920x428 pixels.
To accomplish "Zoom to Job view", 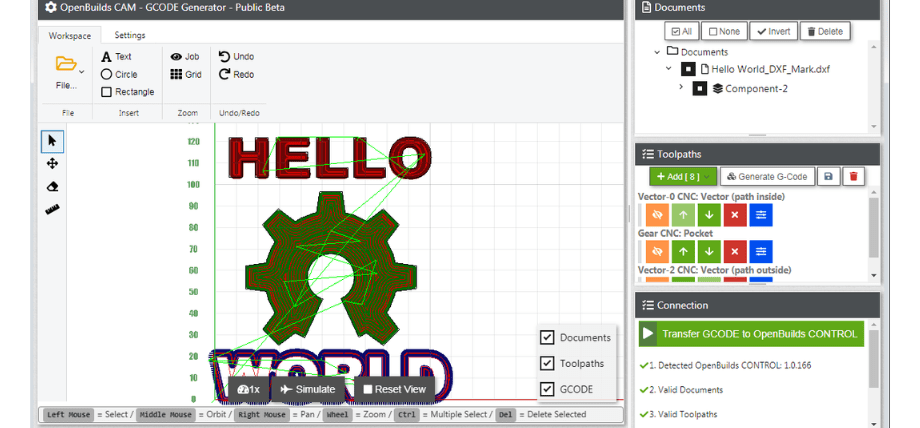I will coord(185,56).
